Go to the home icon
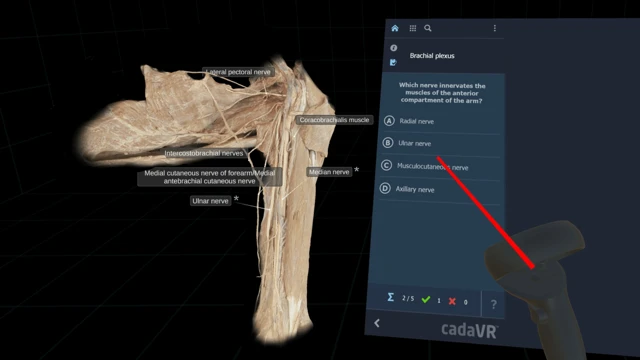The height and width of the screenshot is (360, 640). (x=395, y=28)
